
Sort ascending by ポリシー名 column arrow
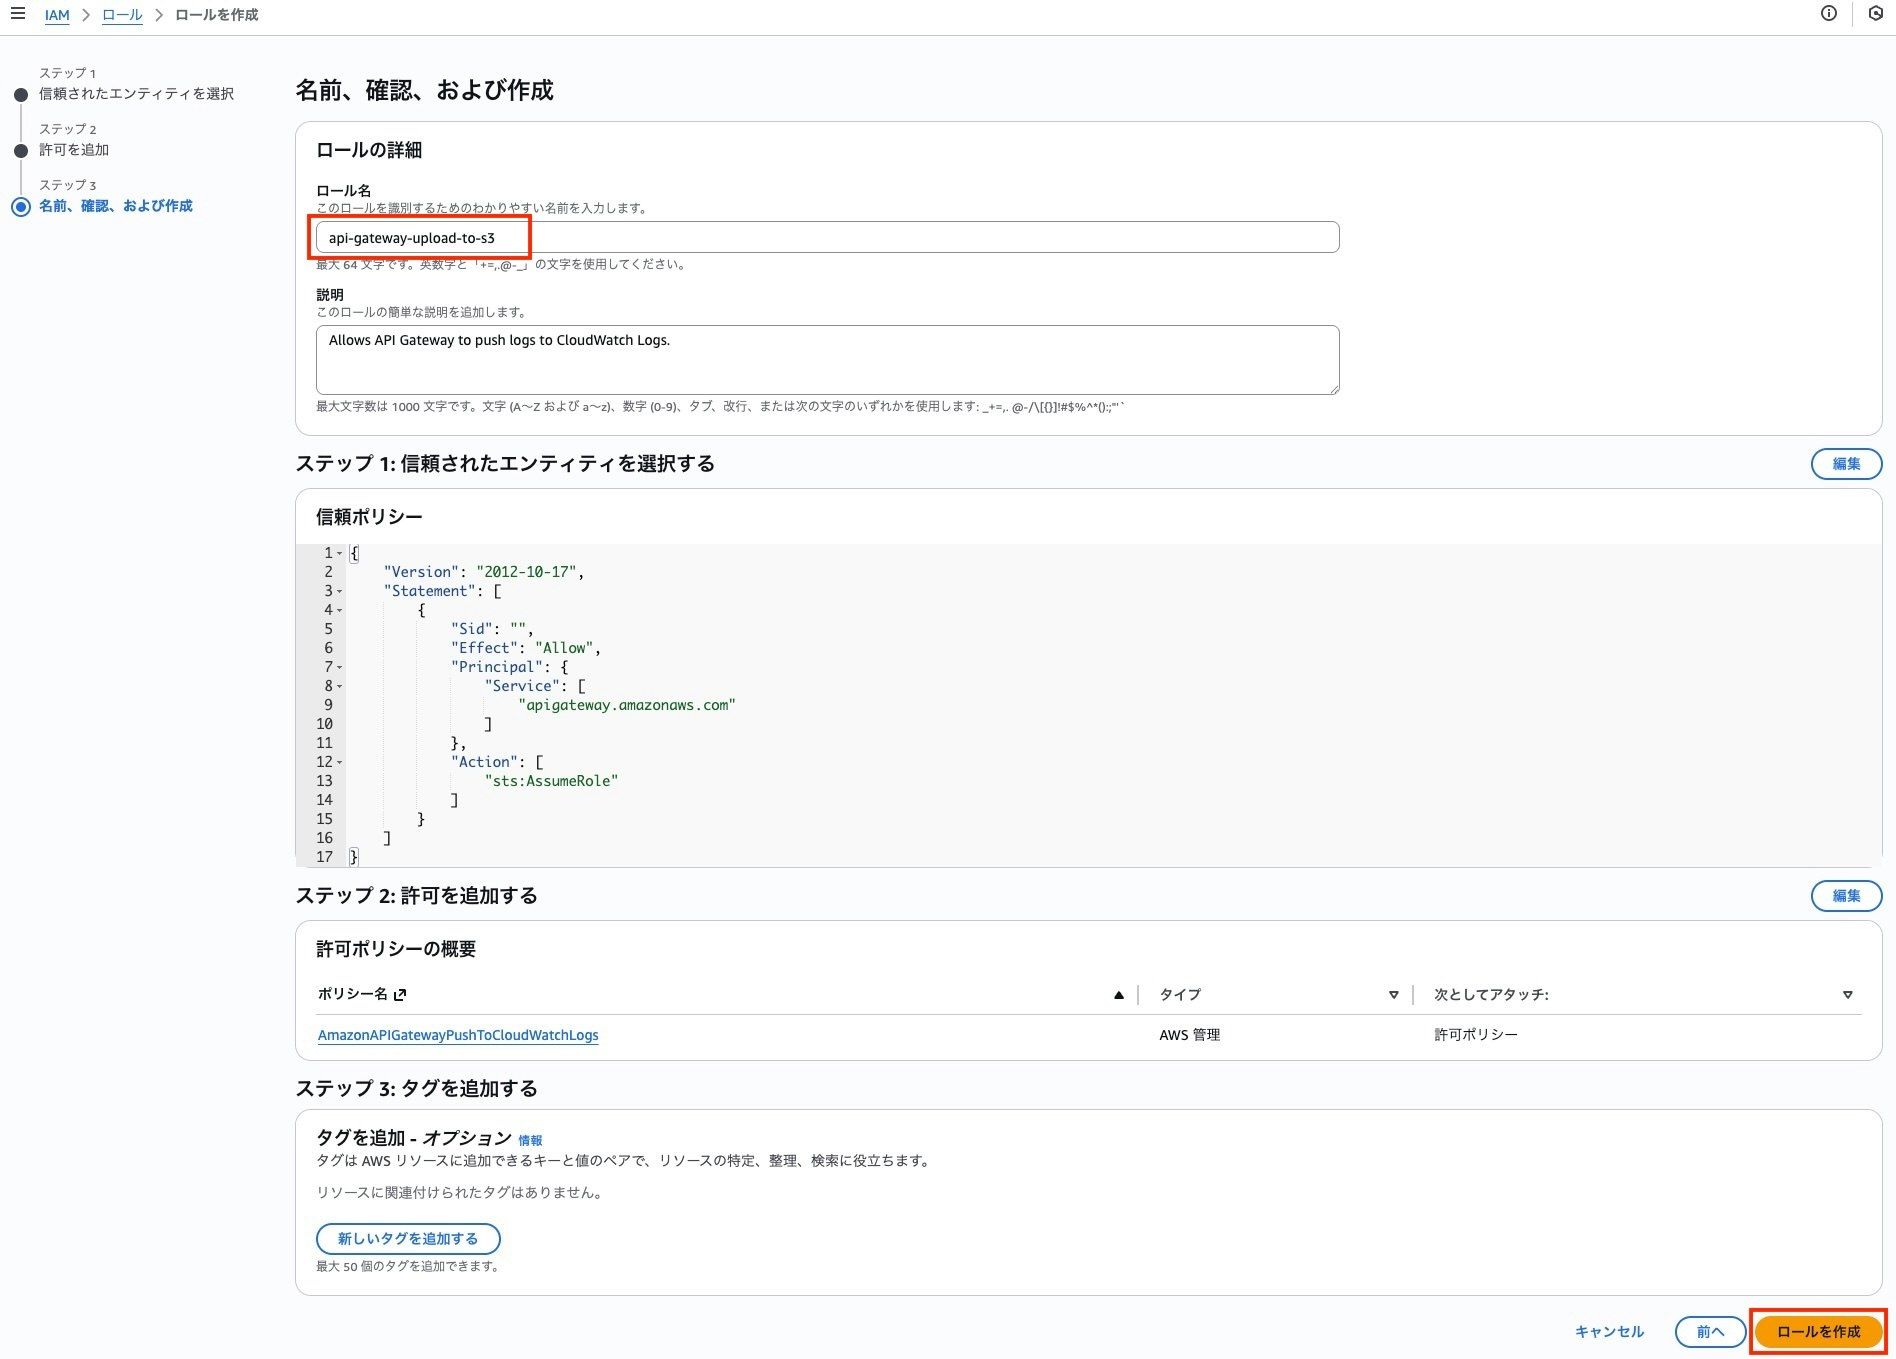[1119, 995]
